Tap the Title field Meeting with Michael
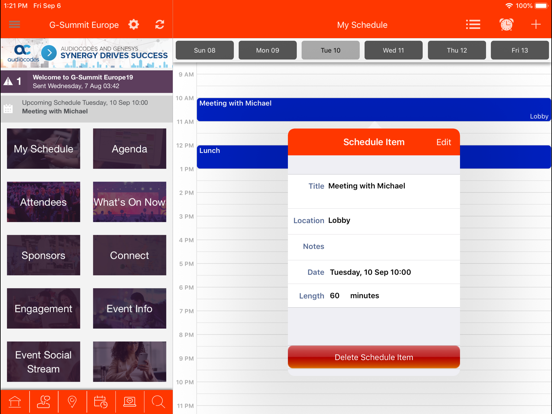This screenshot has height=414, width=552. (x=374, y=191)
